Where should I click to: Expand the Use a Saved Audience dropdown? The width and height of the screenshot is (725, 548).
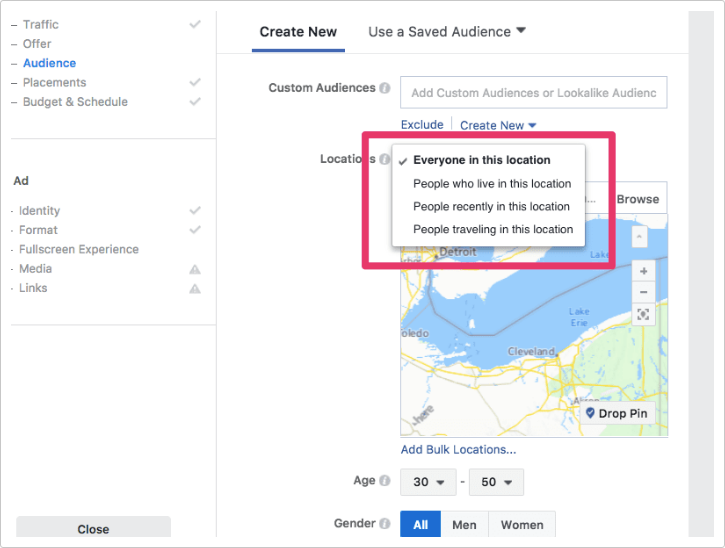tap(446, 32)
